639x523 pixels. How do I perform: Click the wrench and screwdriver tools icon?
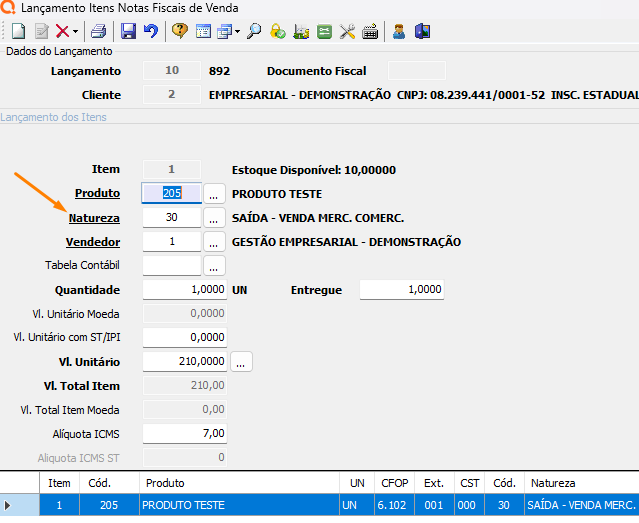click(348, 32)
